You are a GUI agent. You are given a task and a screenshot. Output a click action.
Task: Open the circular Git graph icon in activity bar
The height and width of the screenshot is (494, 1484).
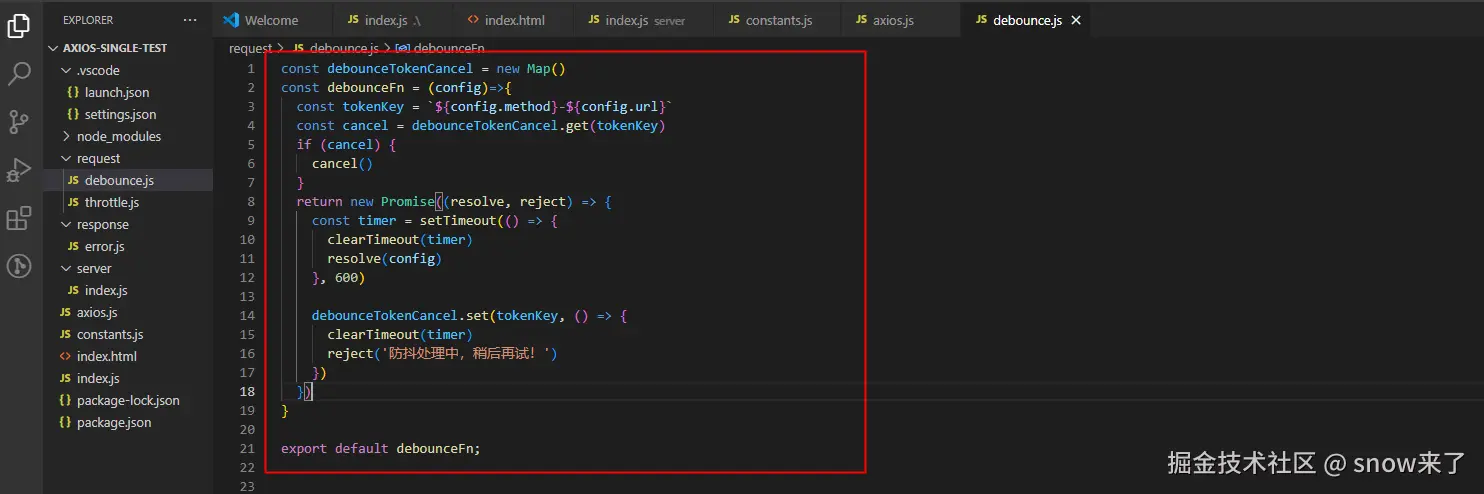19,266
